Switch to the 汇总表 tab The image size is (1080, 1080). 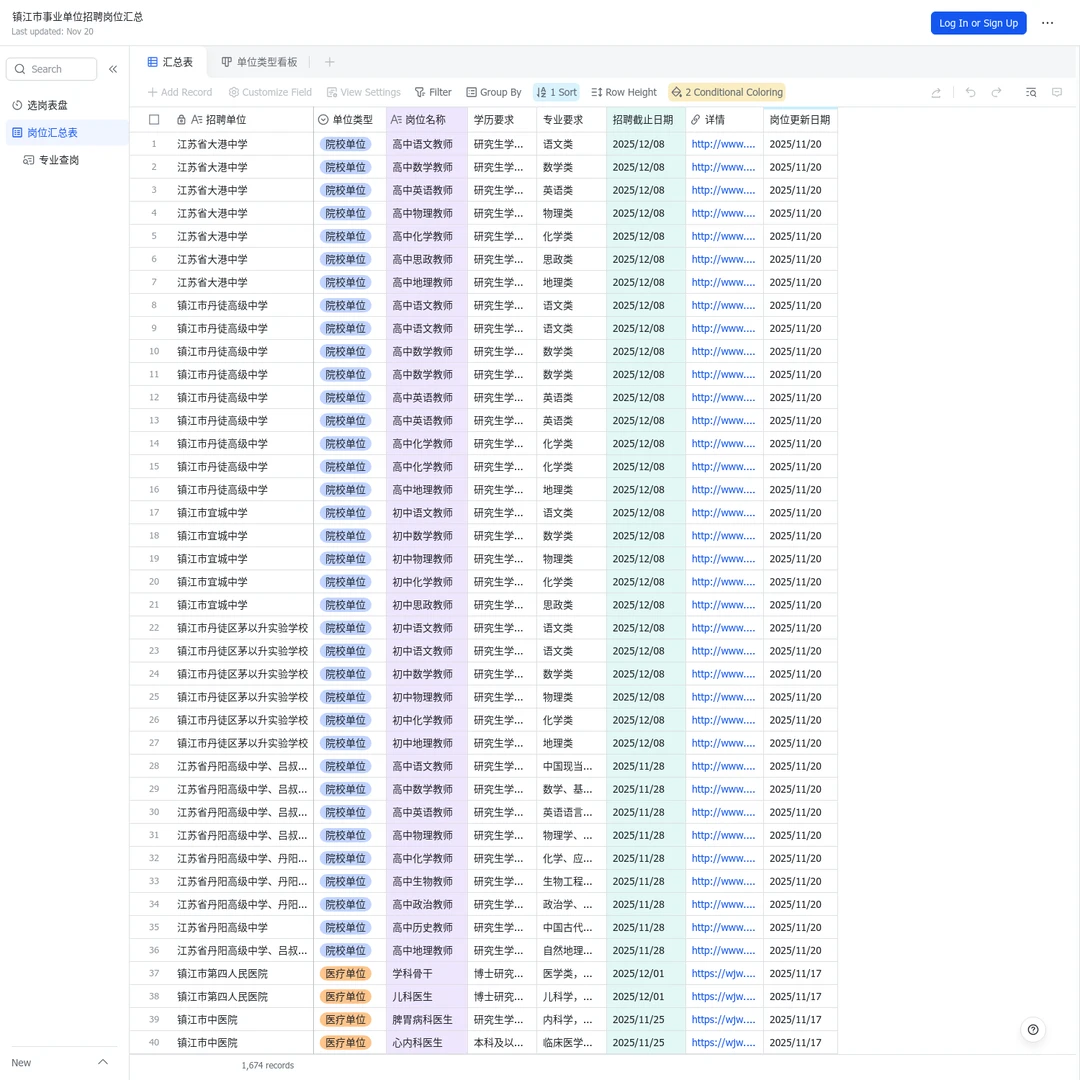tap(170, 62)
